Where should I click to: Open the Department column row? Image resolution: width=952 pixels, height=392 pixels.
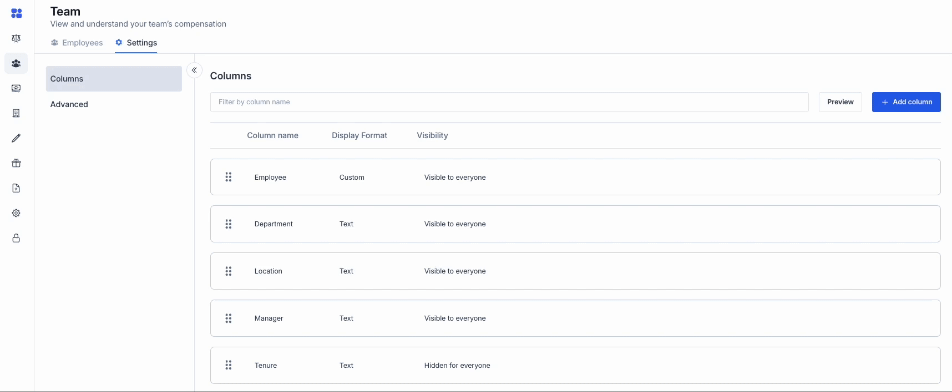575,224
